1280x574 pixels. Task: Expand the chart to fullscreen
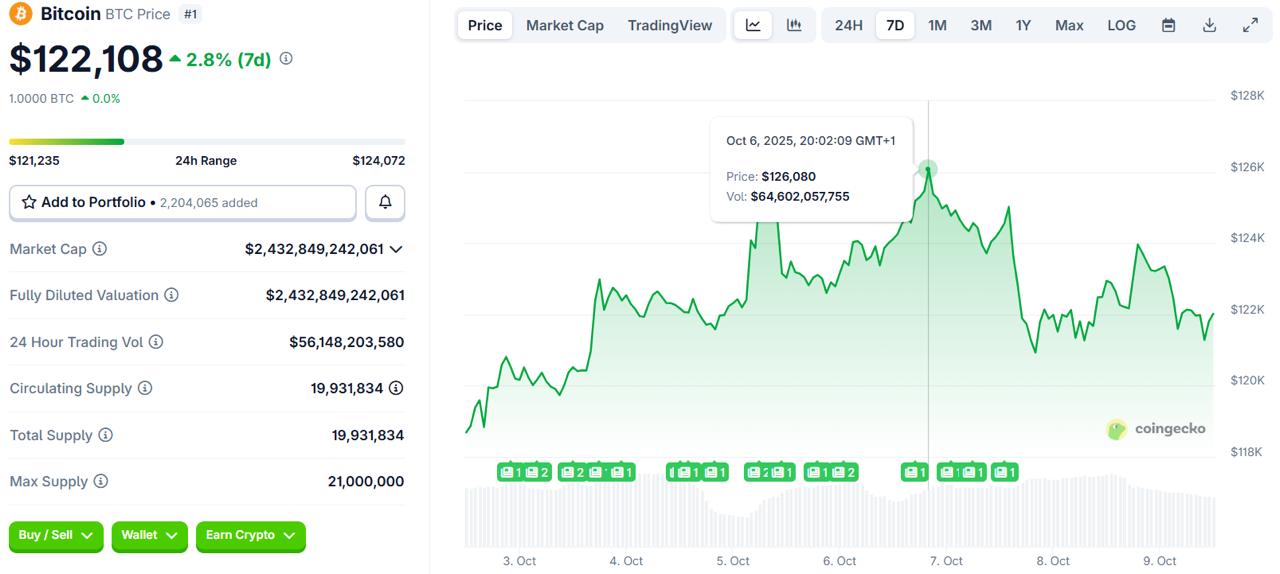[x=1250, y=25]
